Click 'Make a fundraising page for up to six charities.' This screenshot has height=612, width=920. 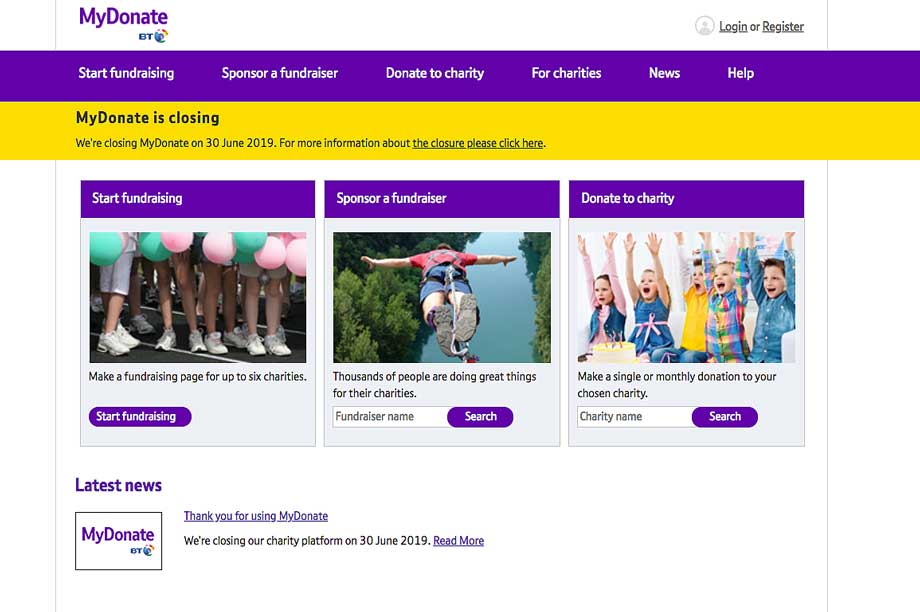198,377
